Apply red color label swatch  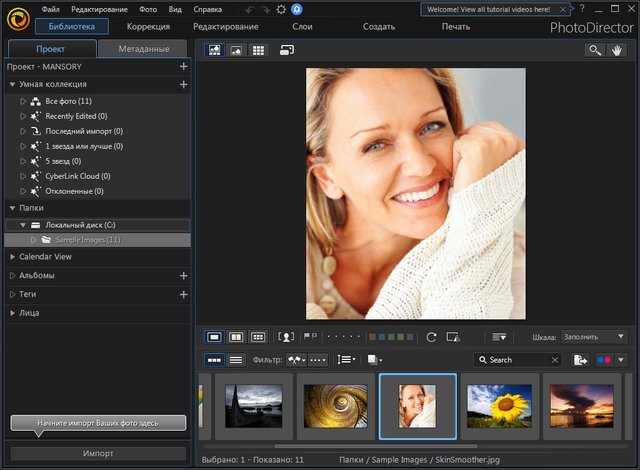[x=372, y=337]
